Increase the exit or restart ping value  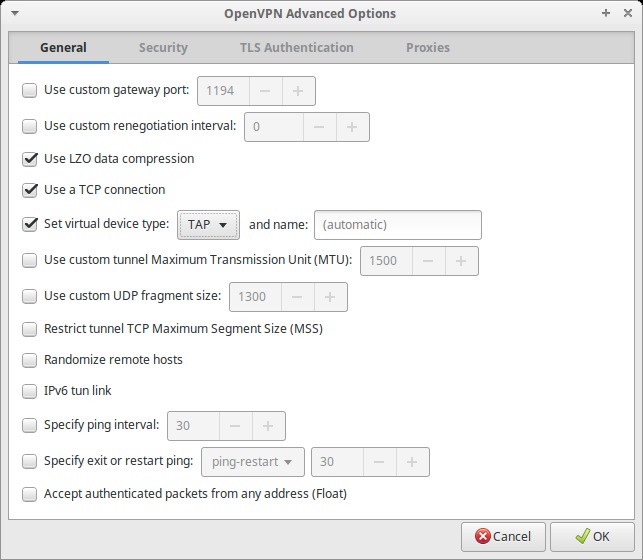pyautogui.click(x=413, y=462)
